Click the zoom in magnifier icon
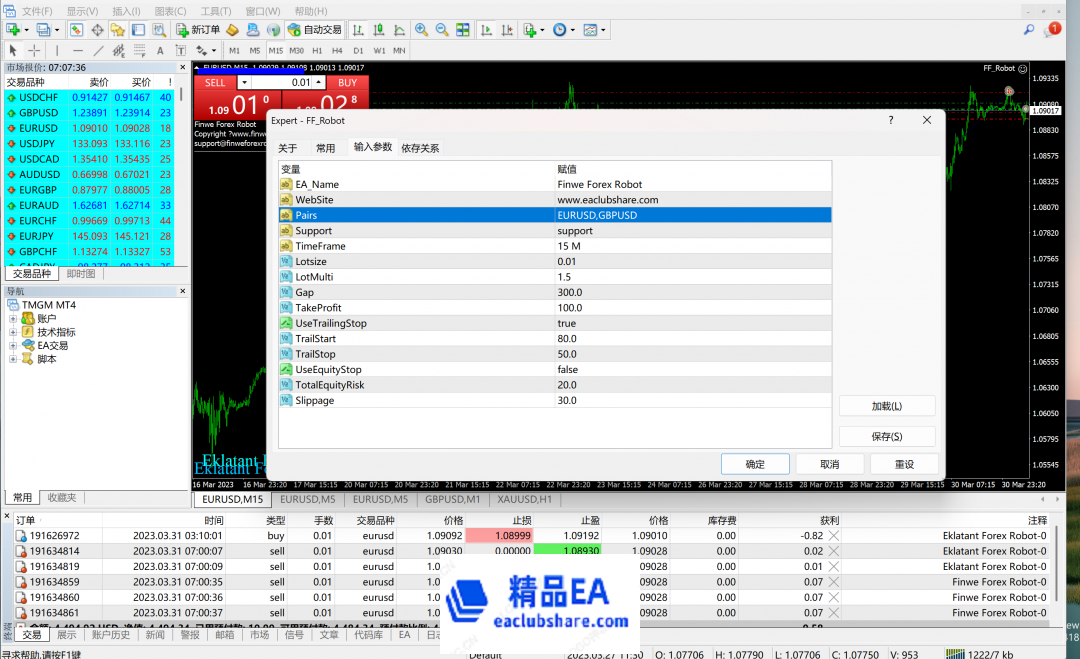 coord(422,30)
